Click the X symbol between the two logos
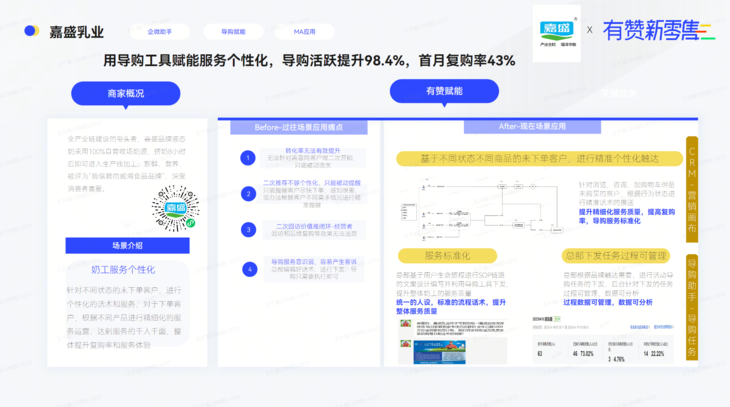The image size is (730, 407). click(x=589, y=30)
